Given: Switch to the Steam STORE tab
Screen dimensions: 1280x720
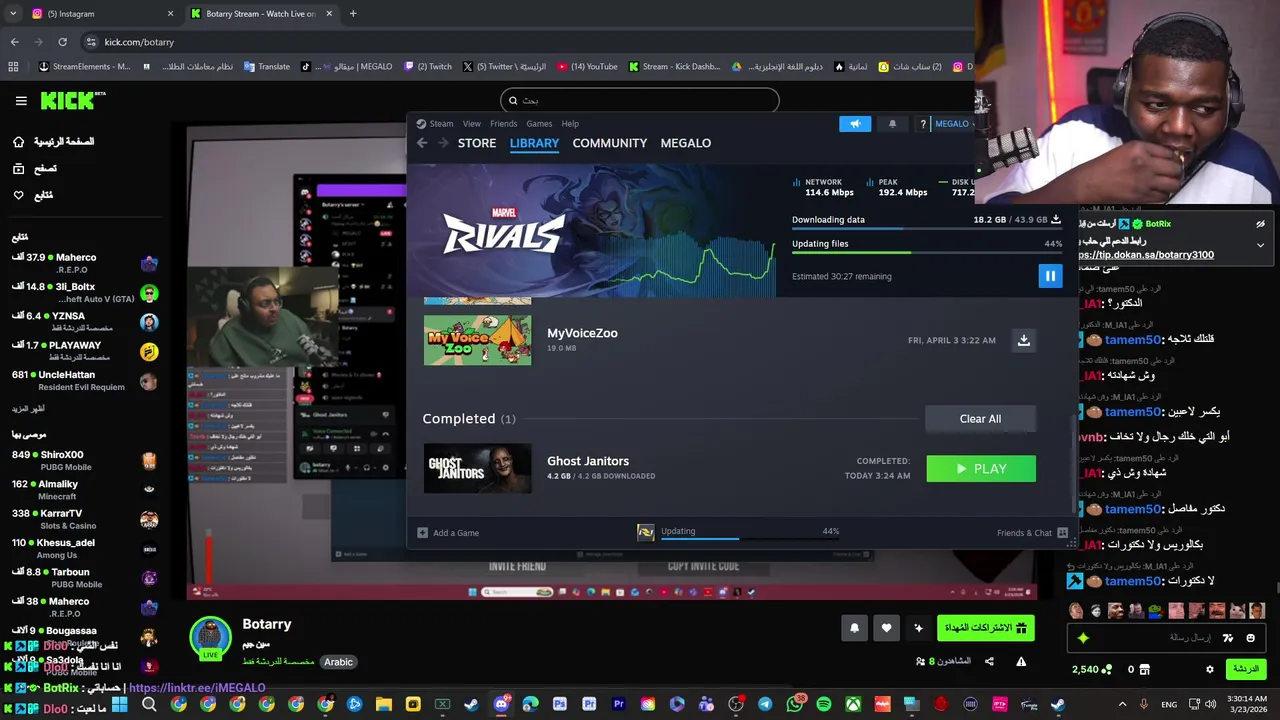Looking at the screenshot, I should 477,143.
